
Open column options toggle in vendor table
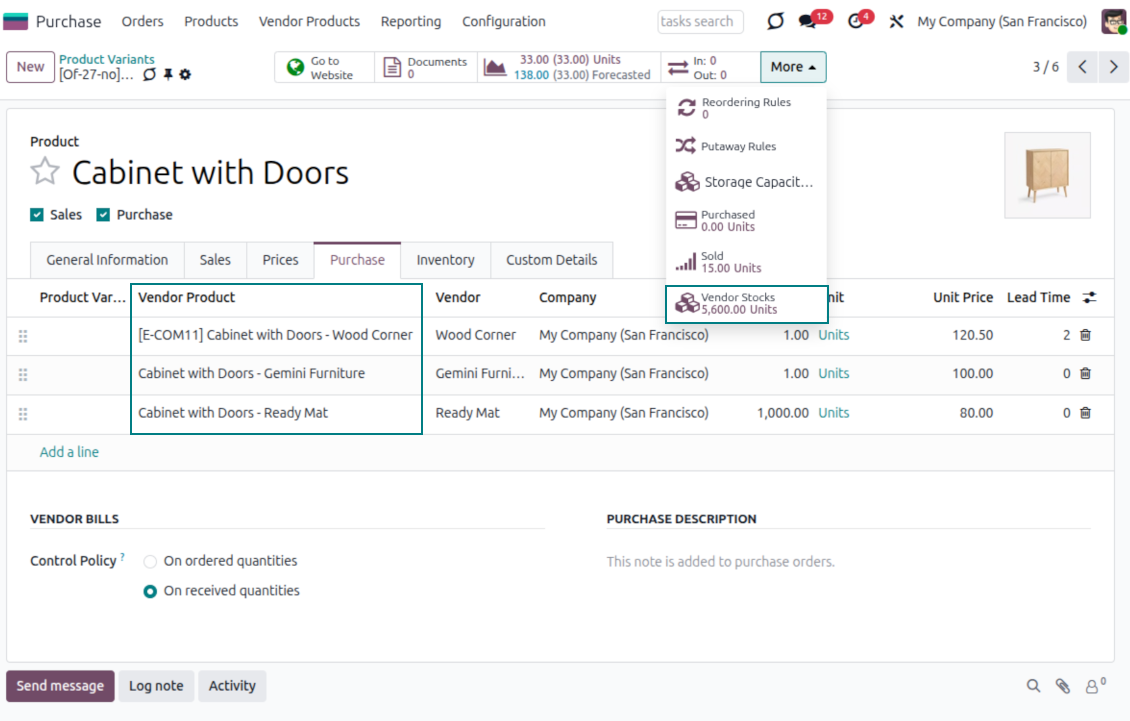[1089, 298]
